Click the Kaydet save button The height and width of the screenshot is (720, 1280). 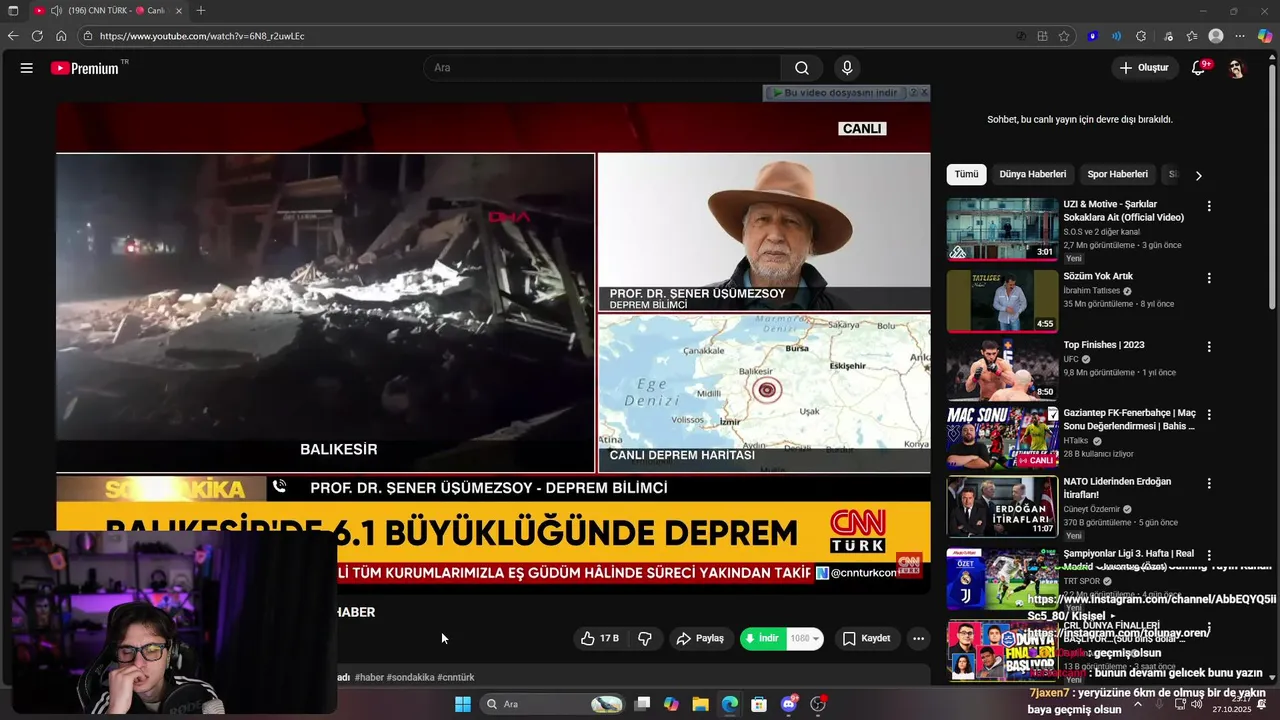[x=866, y=638]
